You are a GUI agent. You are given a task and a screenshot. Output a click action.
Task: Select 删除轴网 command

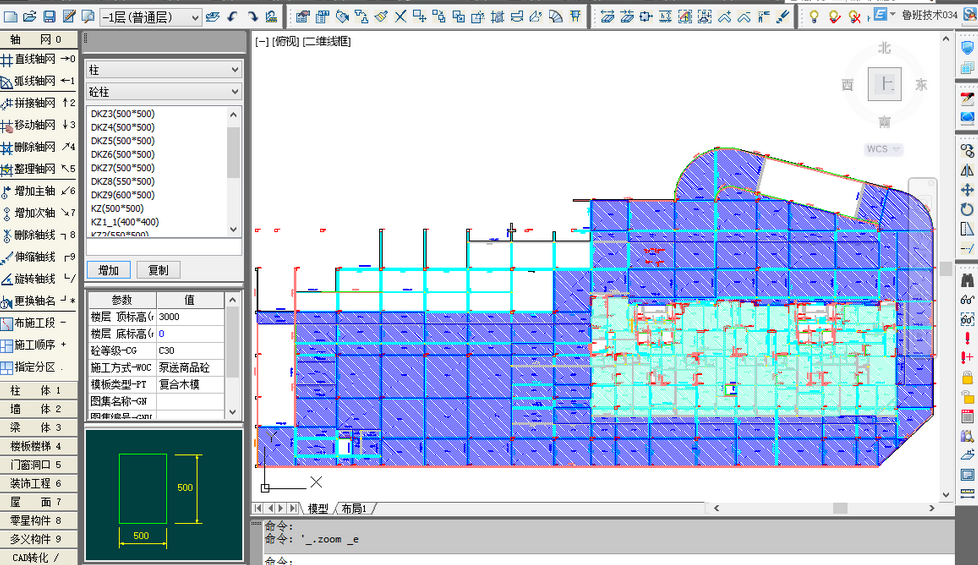tap(39, 147)
